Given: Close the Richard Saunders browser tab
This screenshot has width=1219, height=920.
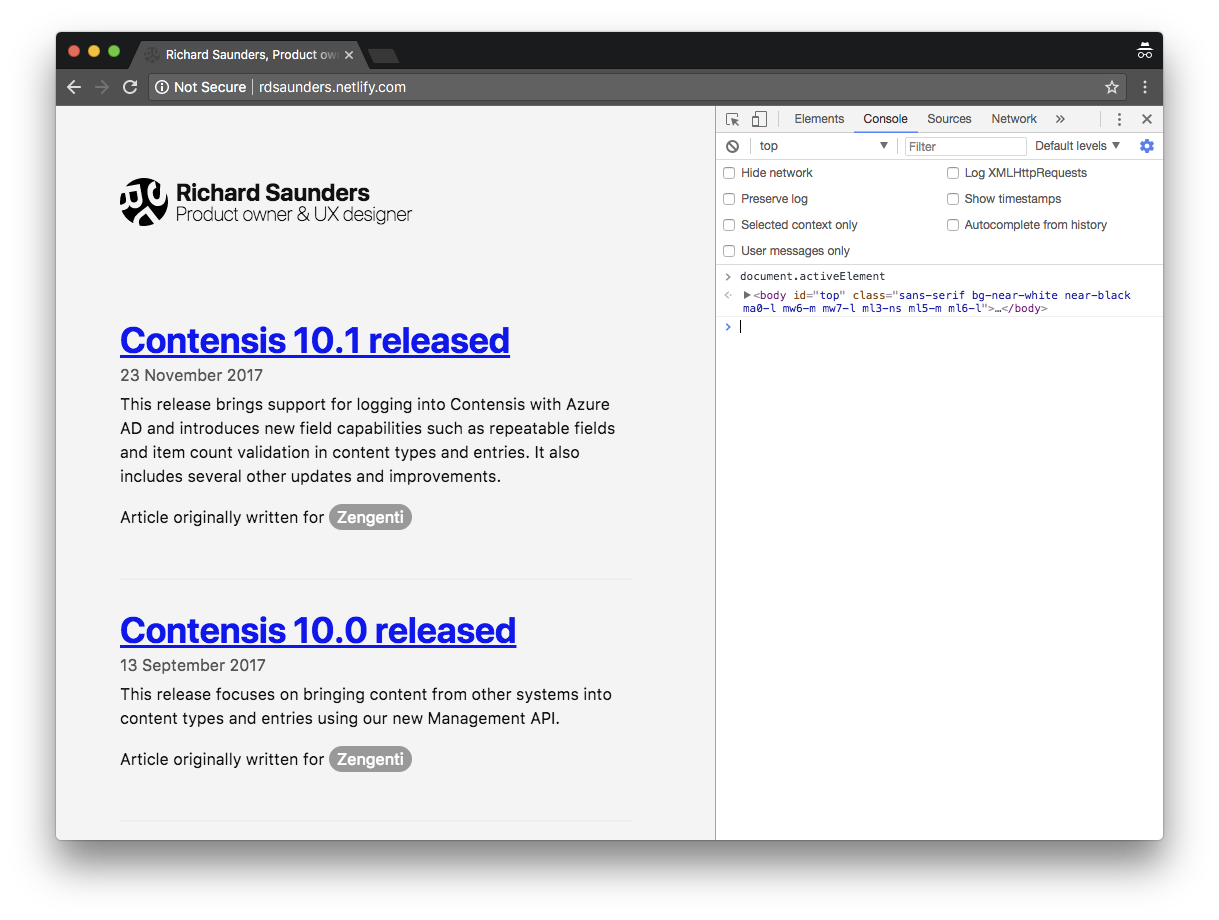Looking at the screenshot, I should click(349, 55).
